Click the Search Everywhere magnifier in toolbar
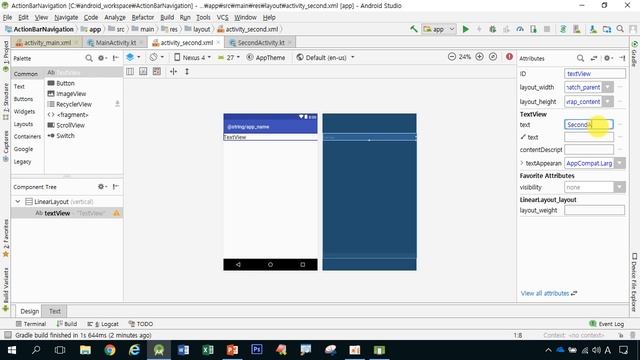The height and width of the screenshot is (360, 640). [x=620, y=29]
